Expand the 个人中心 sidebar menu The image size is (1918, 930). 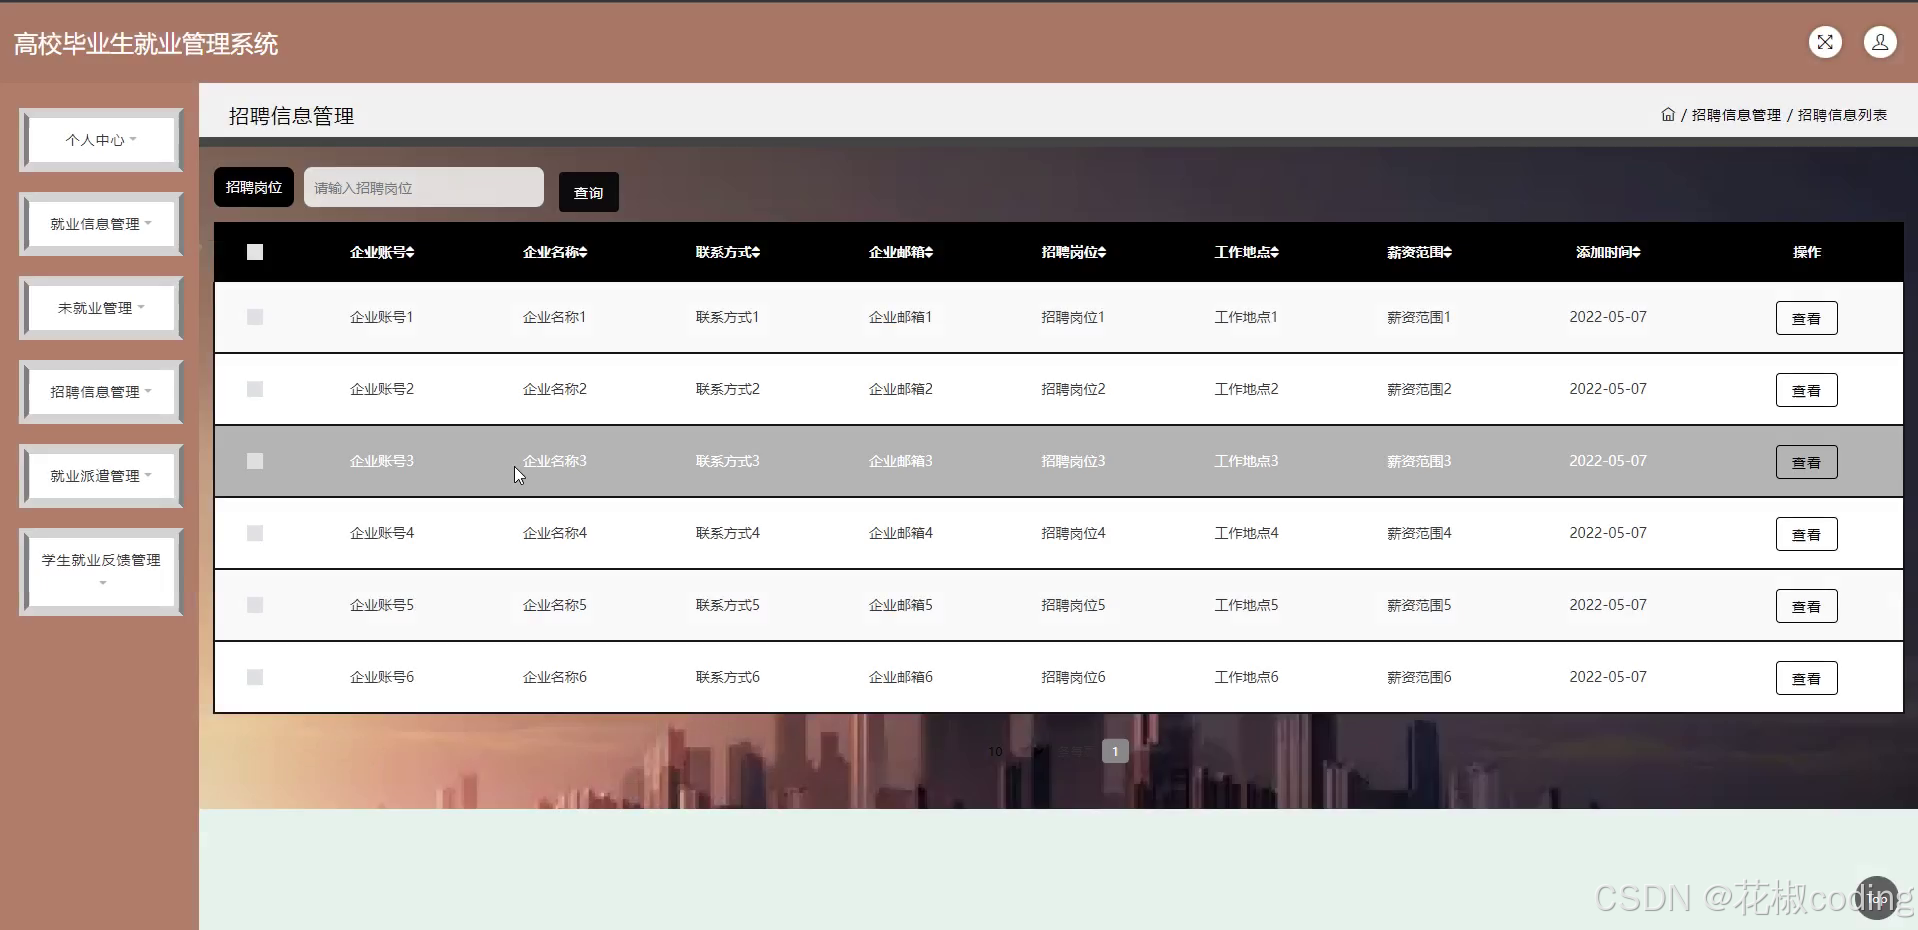[101, 140]
